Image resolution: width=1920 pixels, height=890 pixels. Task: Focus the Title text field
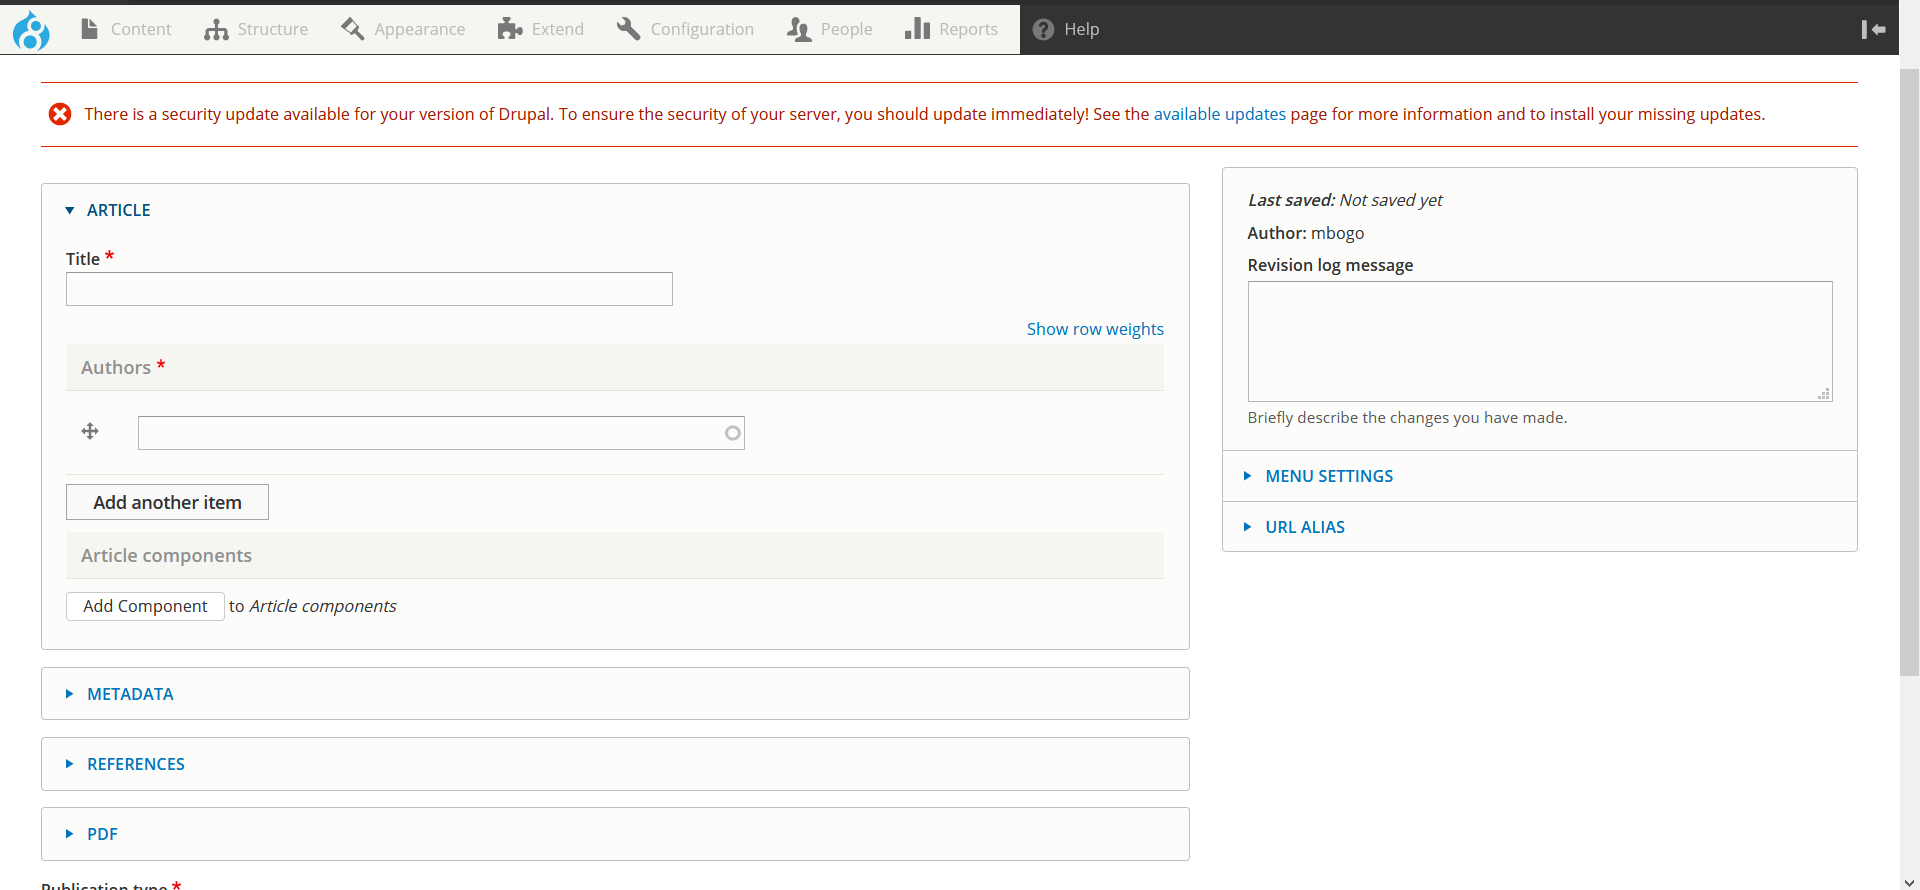369,289
